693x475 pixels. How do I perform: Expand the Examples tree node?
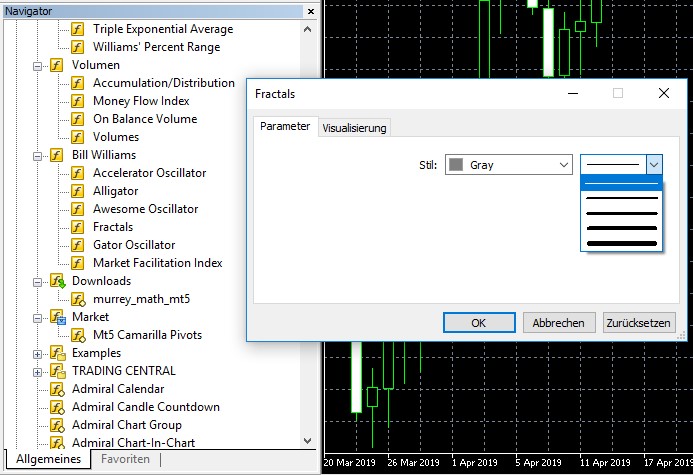(x=38, y=354)
